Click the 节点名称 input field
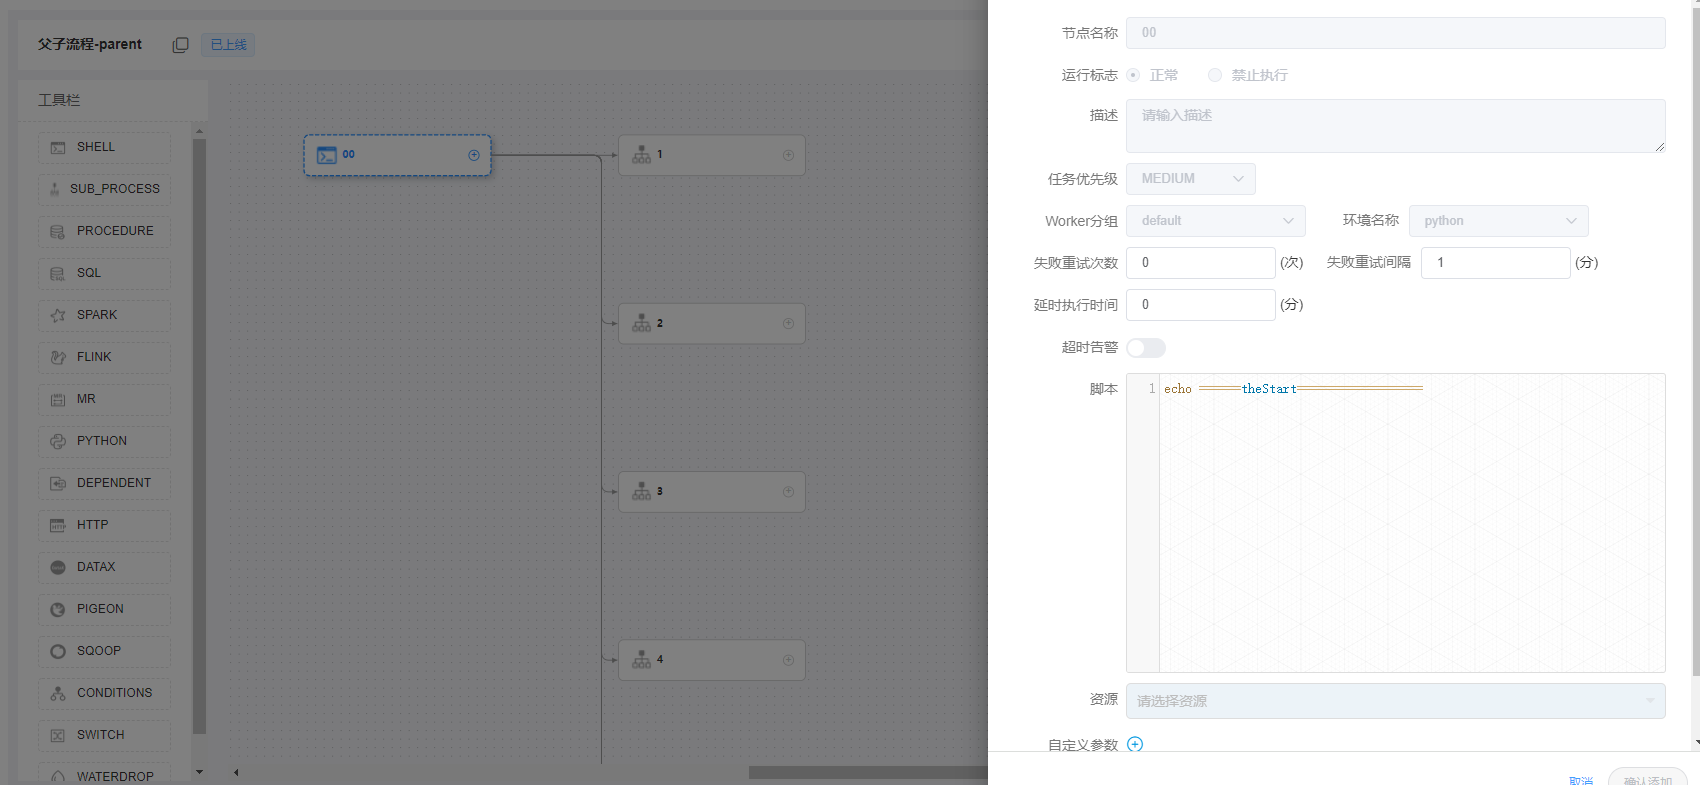Screen dimensions: 1700x785 tap(1396, 33)
